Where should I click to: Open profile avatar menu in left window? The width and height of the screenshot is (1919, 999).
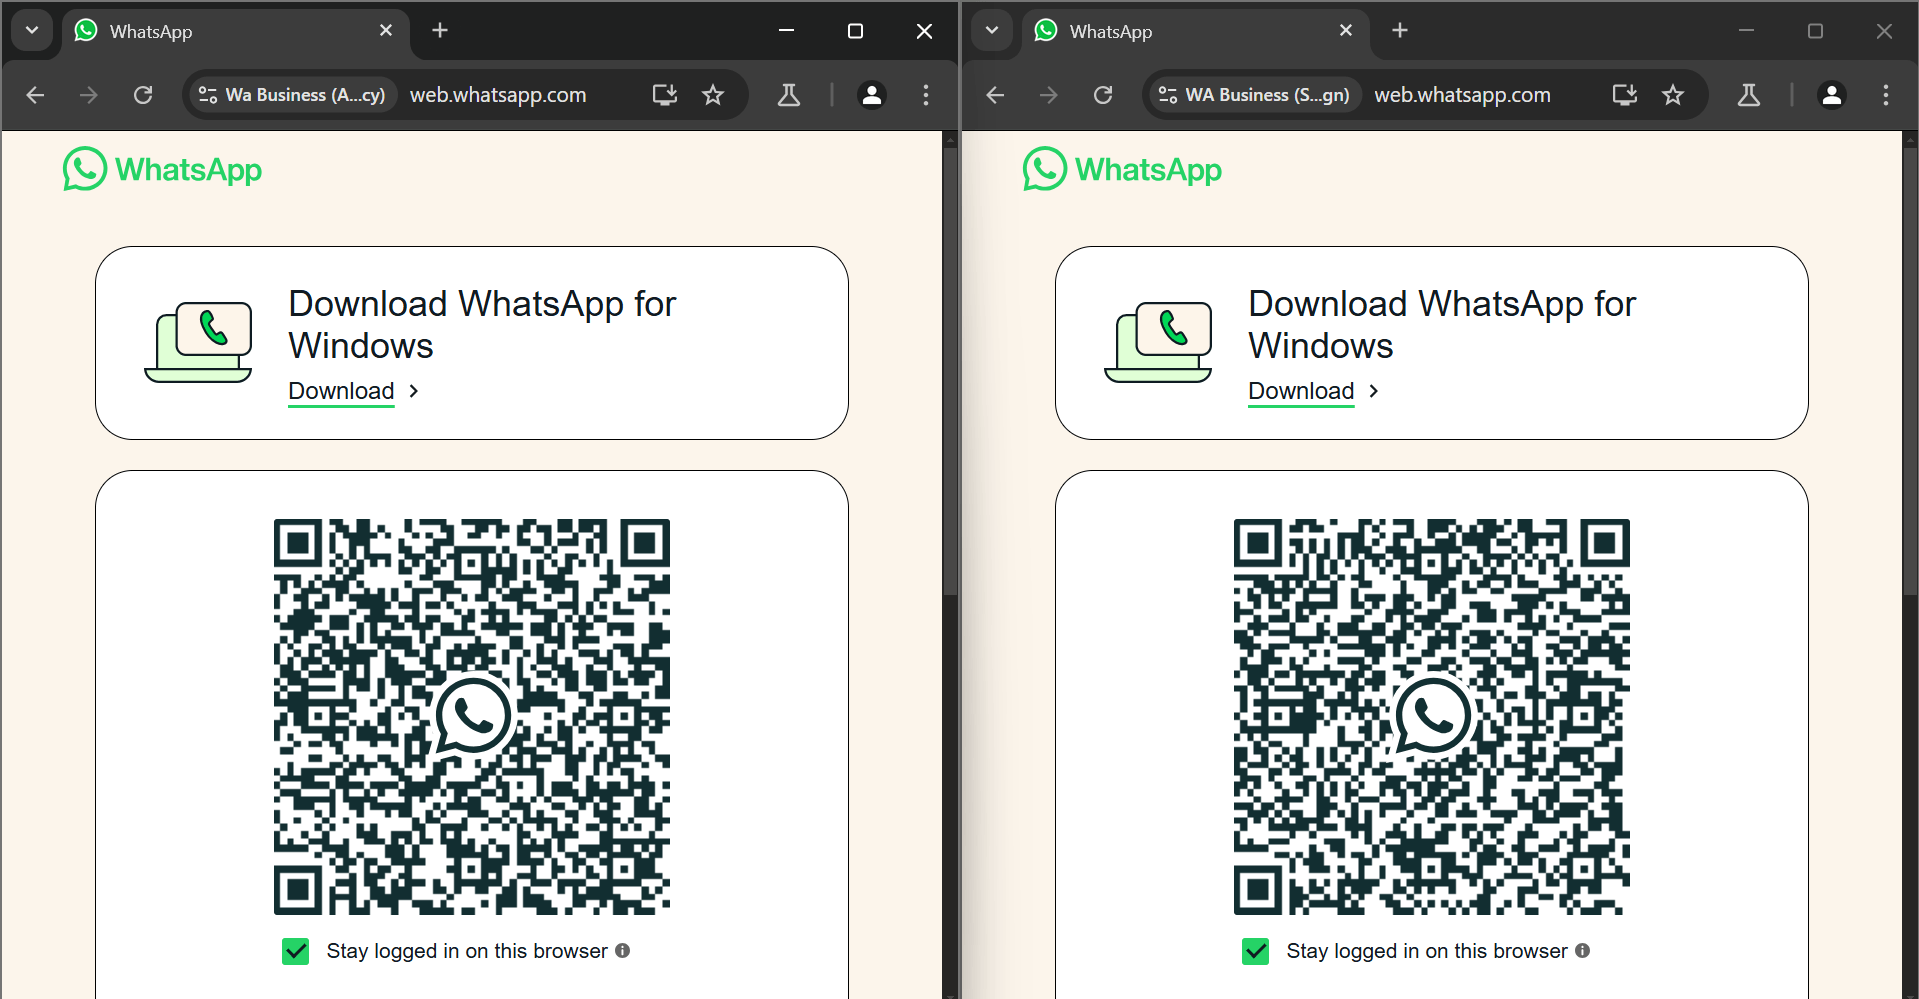tap(872, 95)
